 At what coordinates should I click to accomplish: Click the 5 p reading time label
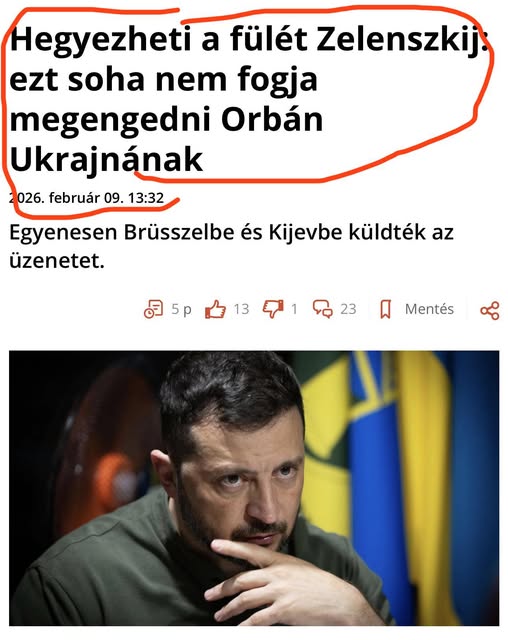point(181,309)
